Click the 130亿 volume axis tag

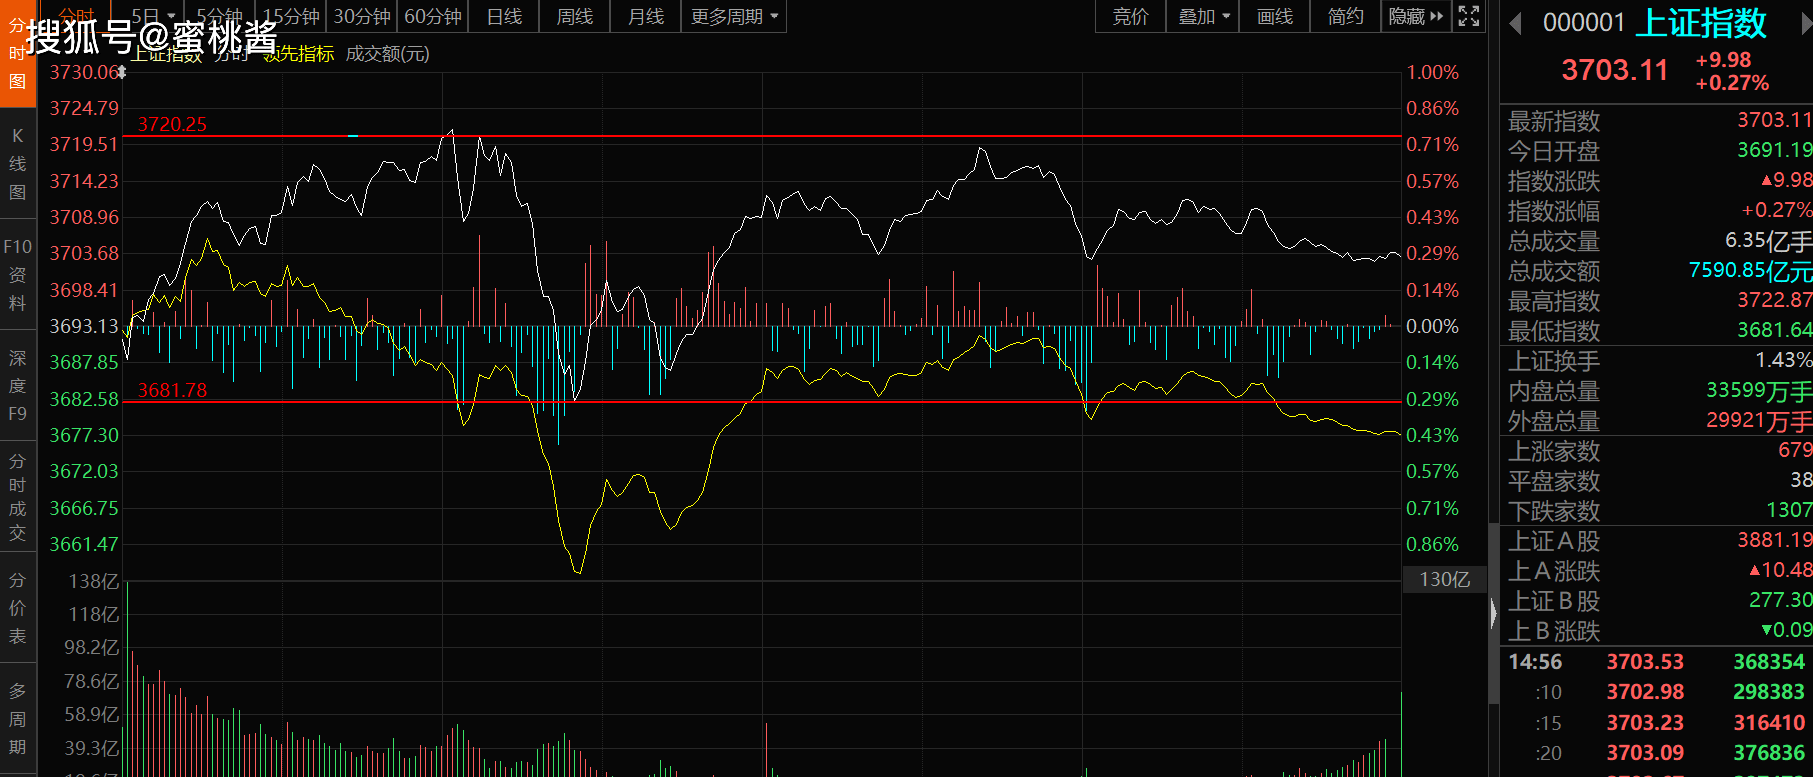tap(1444, 579)
